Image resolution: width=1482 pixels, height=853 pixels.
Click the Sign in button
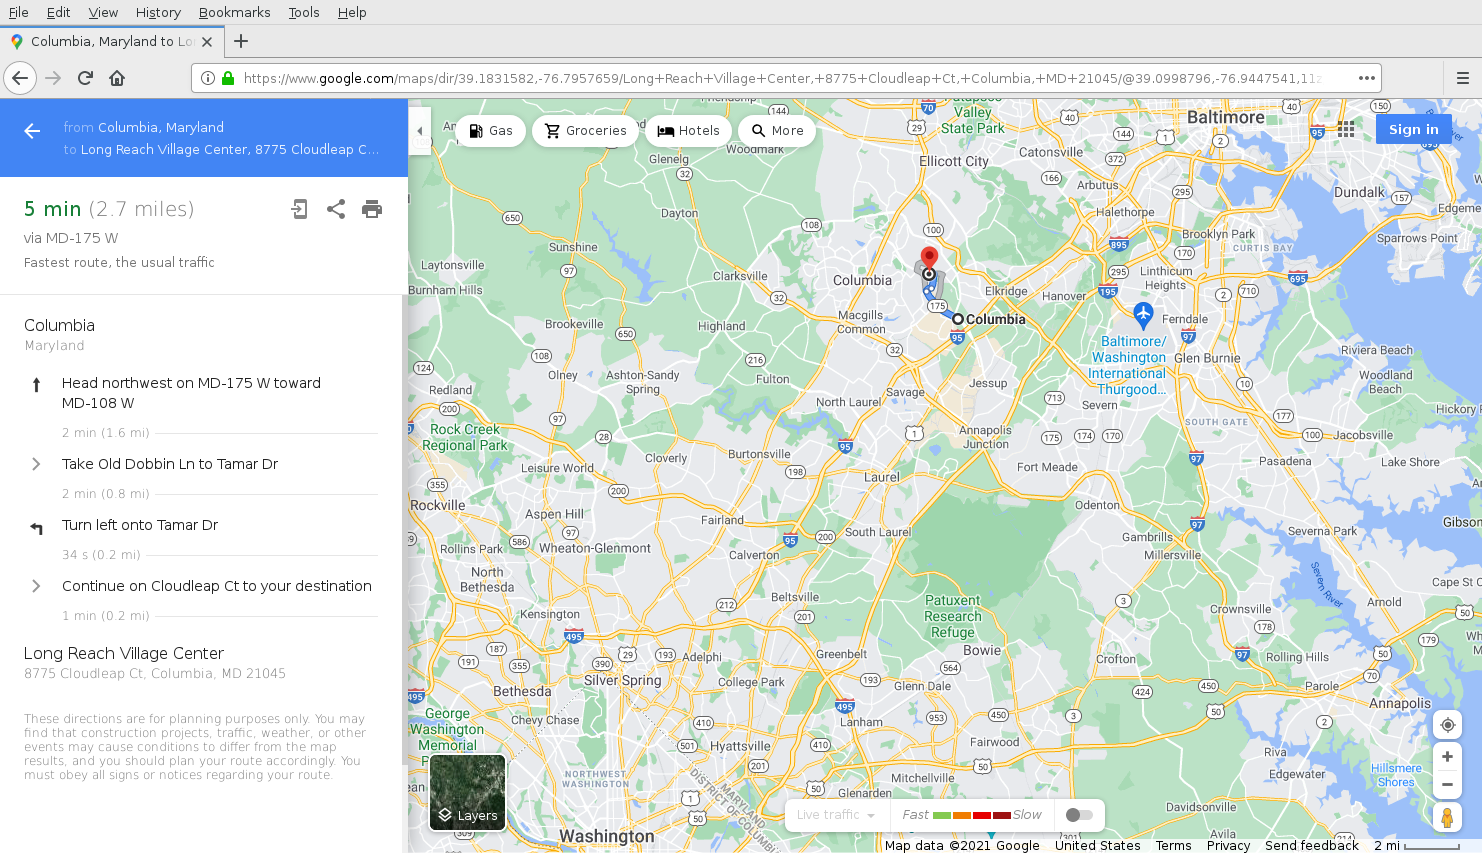(x=1413, y=129)
